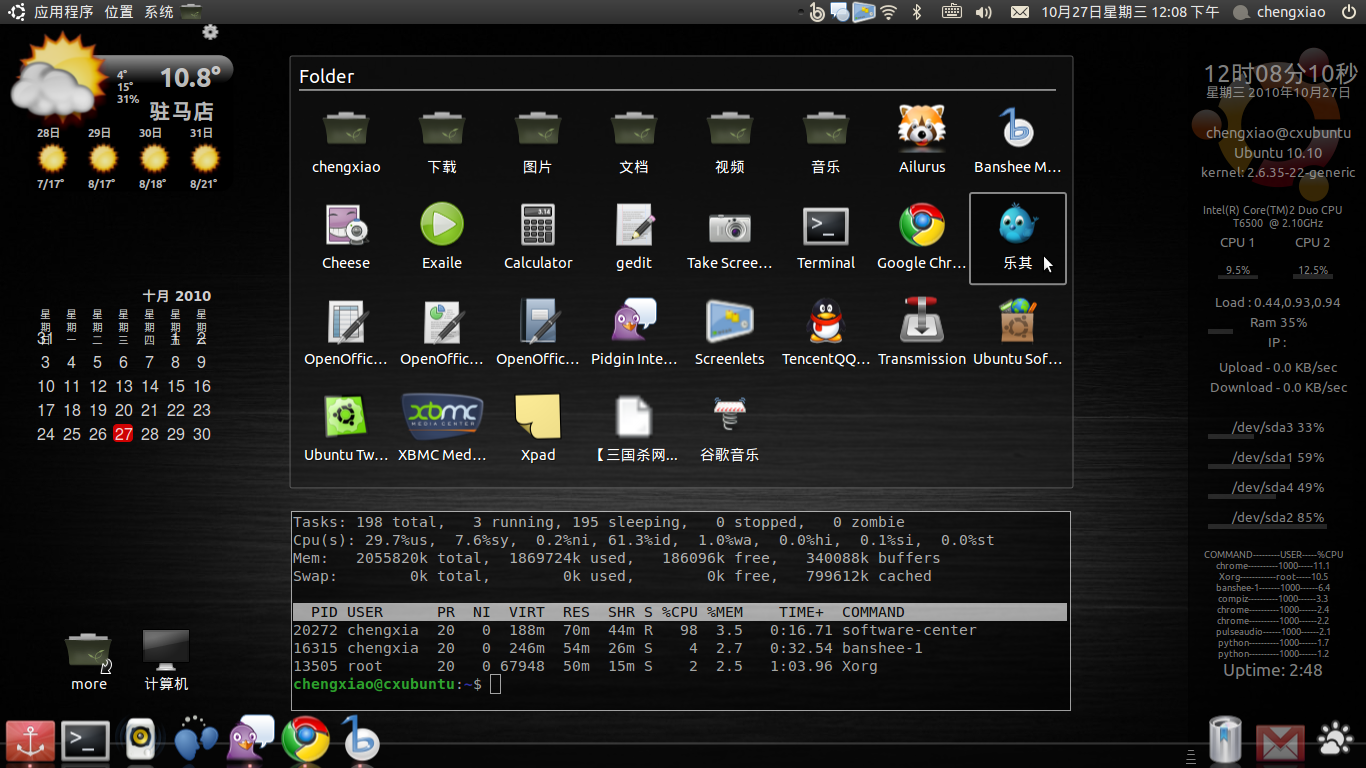Open weather screenlet settings gear
The image size is (1366, 768).
coord(210,32)
